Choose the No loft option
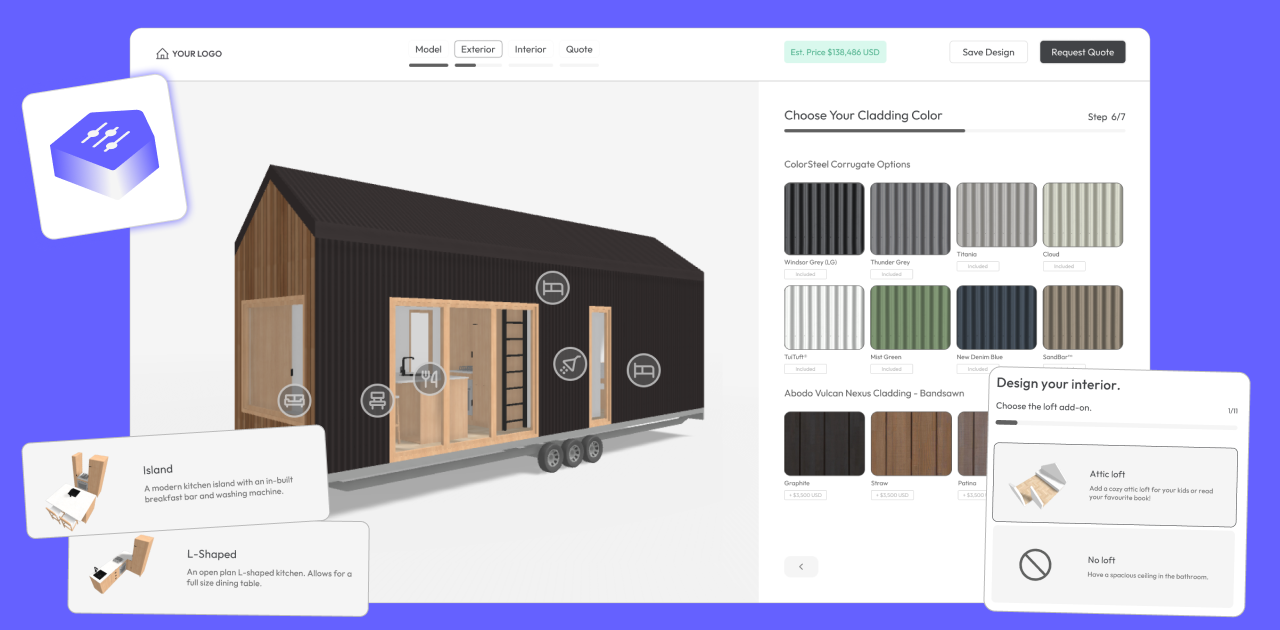Screen dimensions: 1280x630 1115,565
